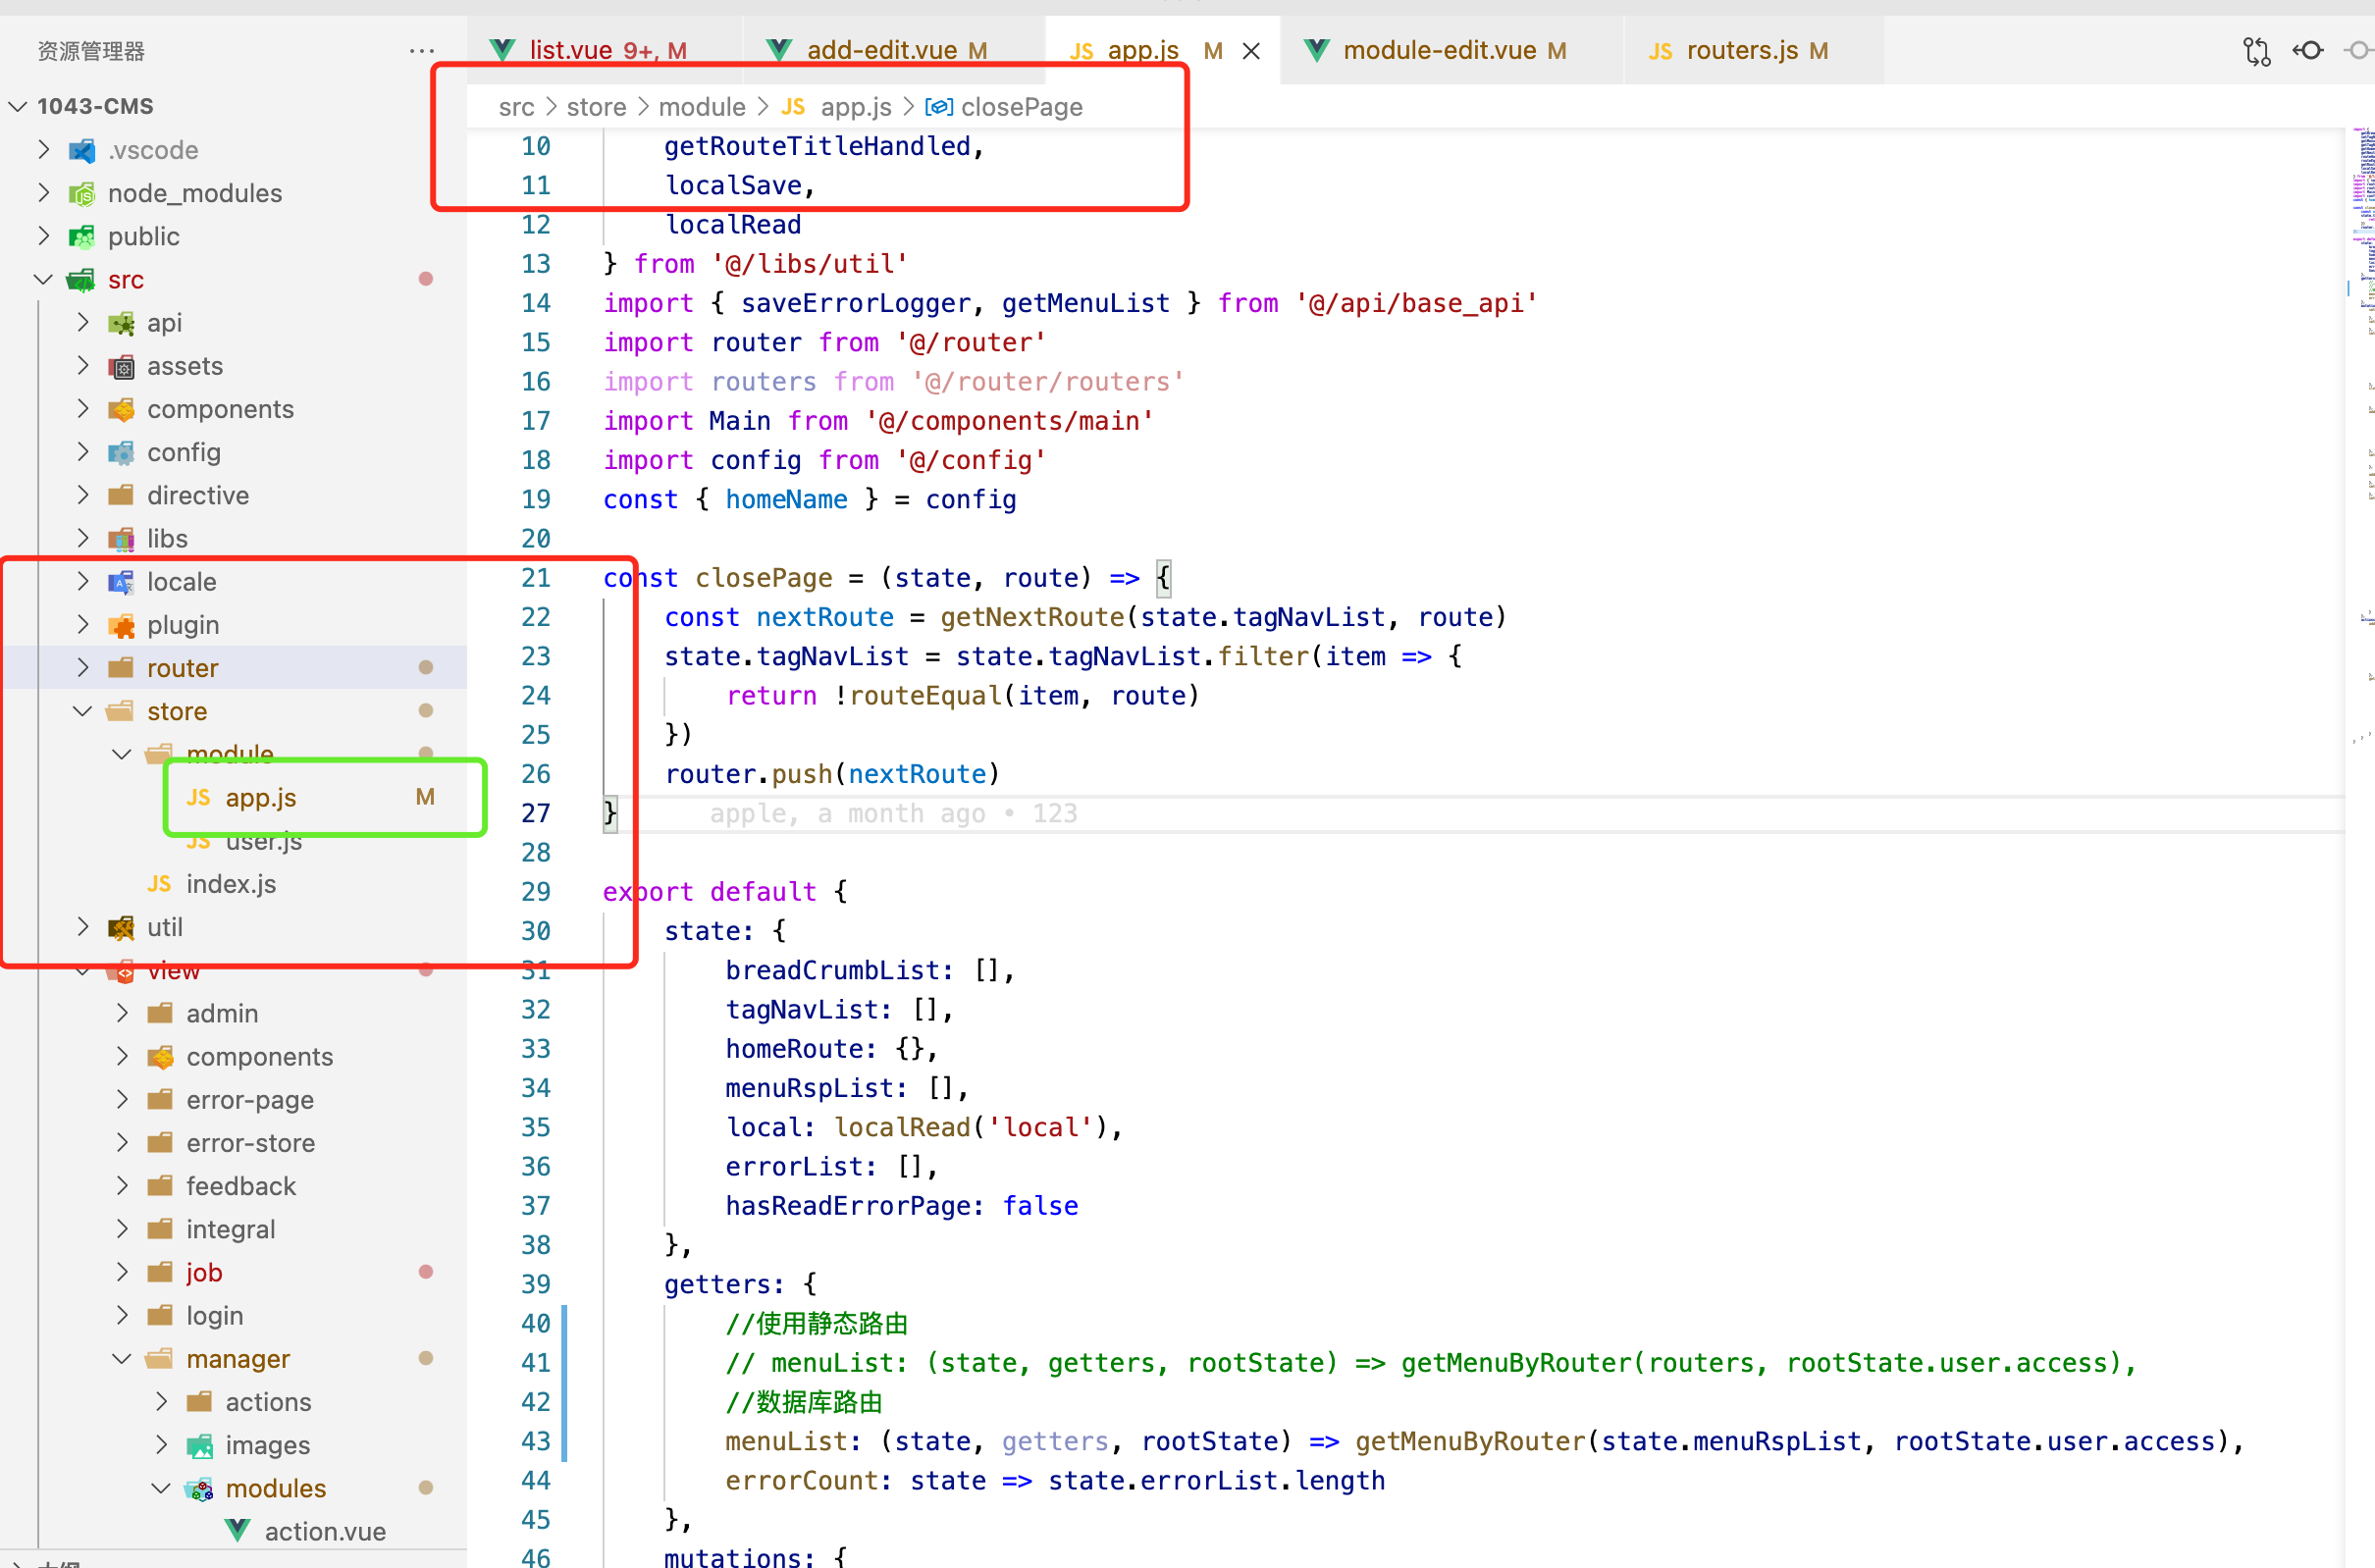Switch to the module-edit.vue tab

click(x=1438, y=50)
